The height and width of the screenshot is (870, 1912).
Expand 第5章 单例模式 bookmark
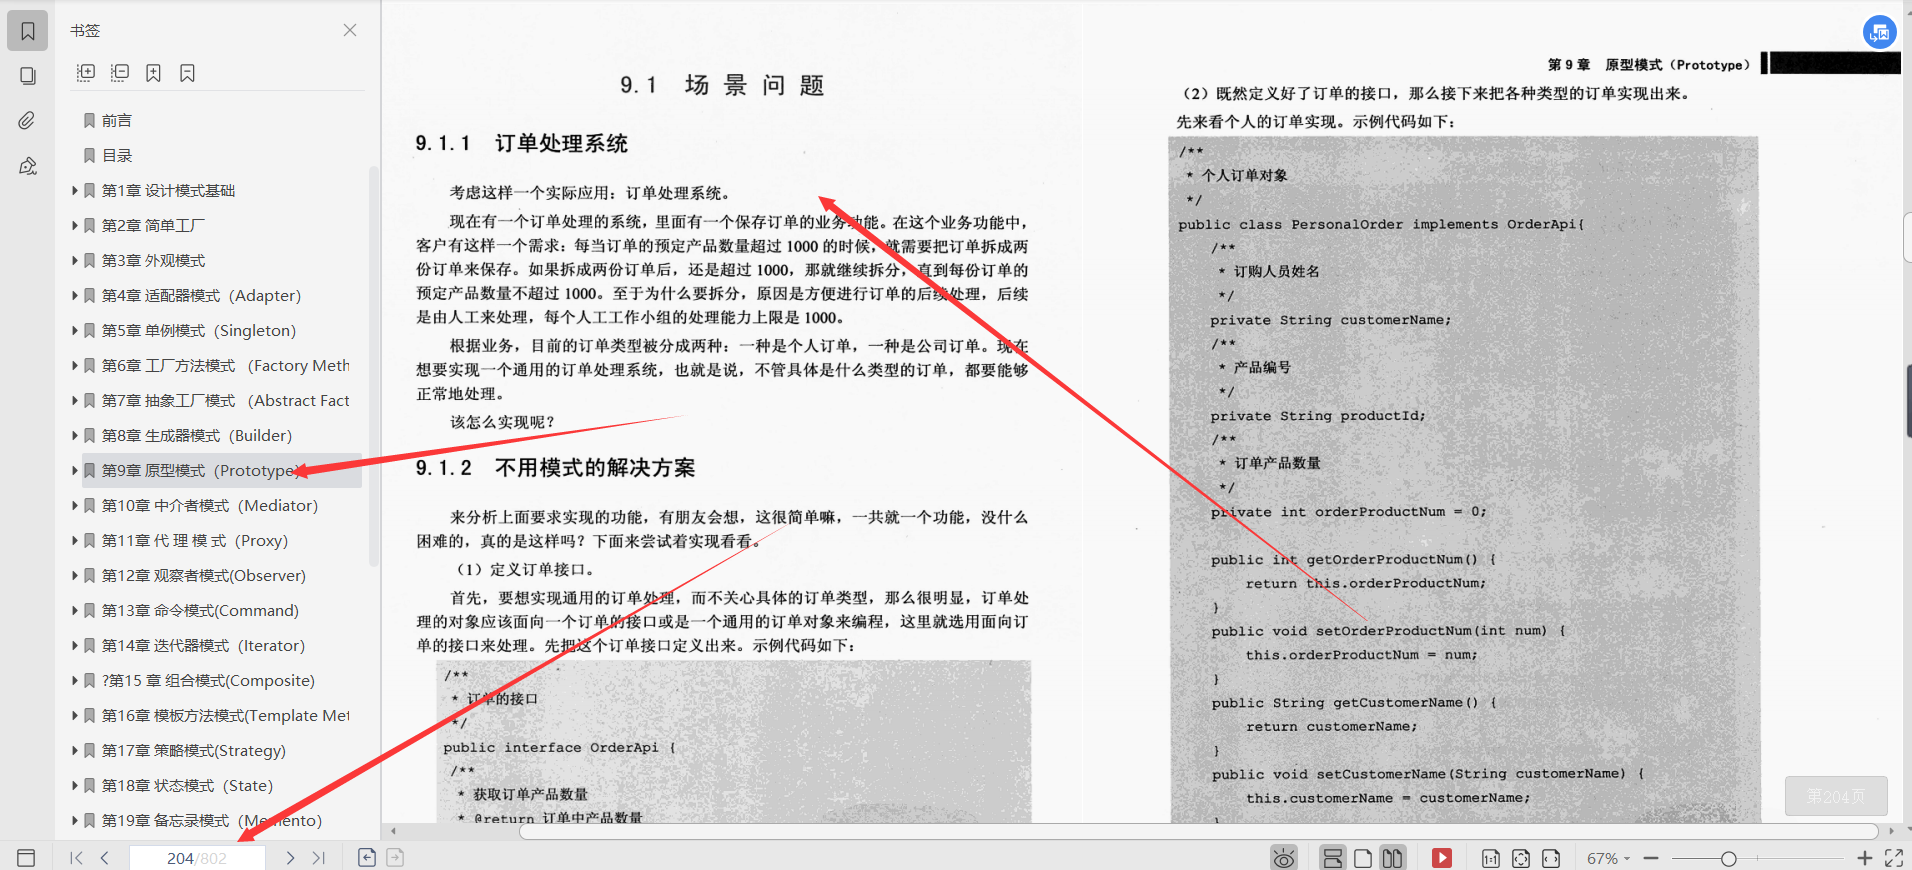pyautogui.click(x=75, y=330)
